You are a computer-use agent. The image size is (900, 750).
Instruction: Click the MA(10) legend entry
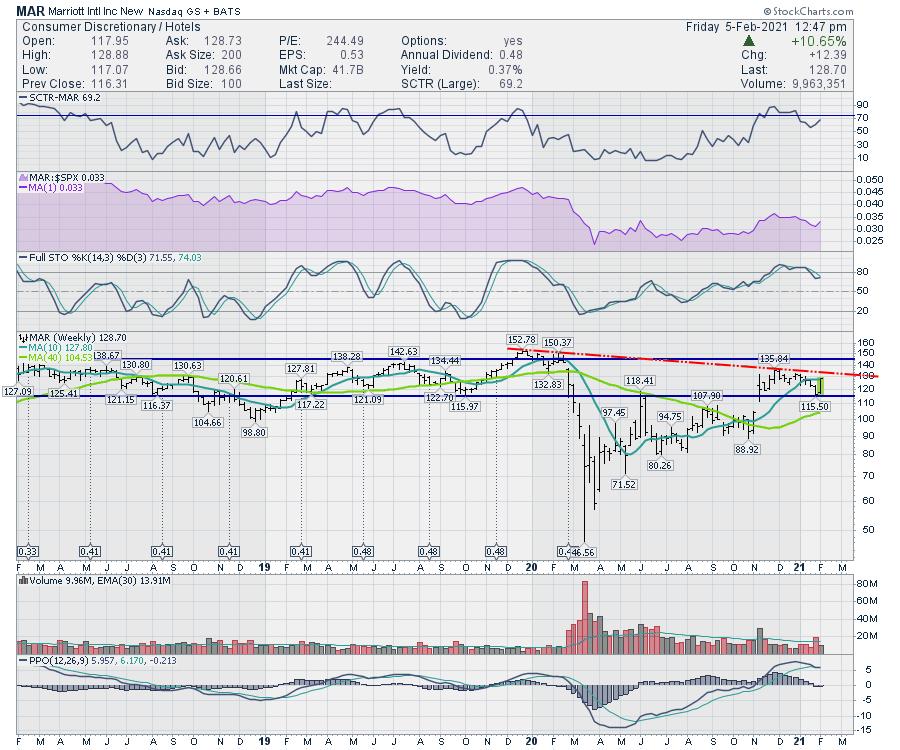pyautogui.click(x=57, y=348)
